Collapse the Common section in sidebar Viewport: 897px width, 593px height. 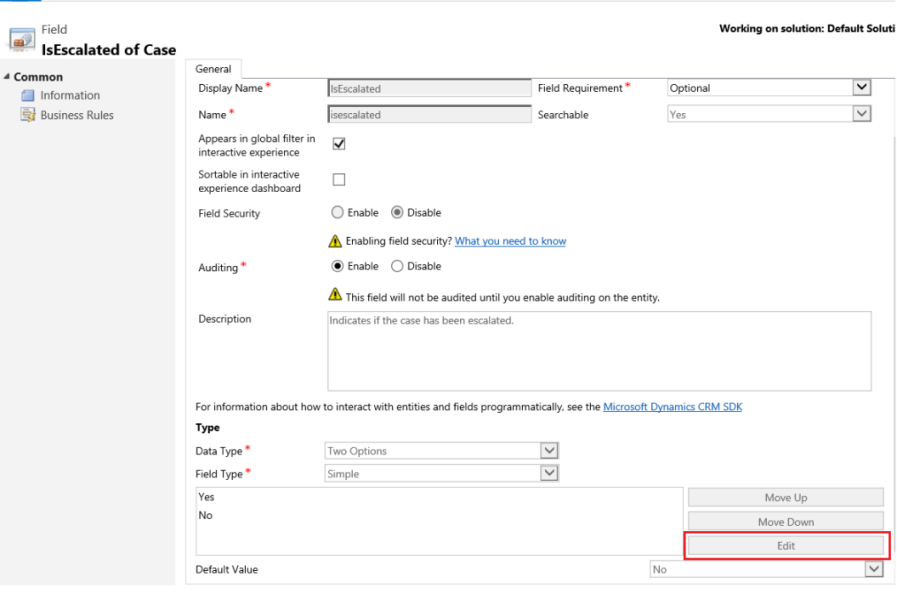[x=7, y=77]
